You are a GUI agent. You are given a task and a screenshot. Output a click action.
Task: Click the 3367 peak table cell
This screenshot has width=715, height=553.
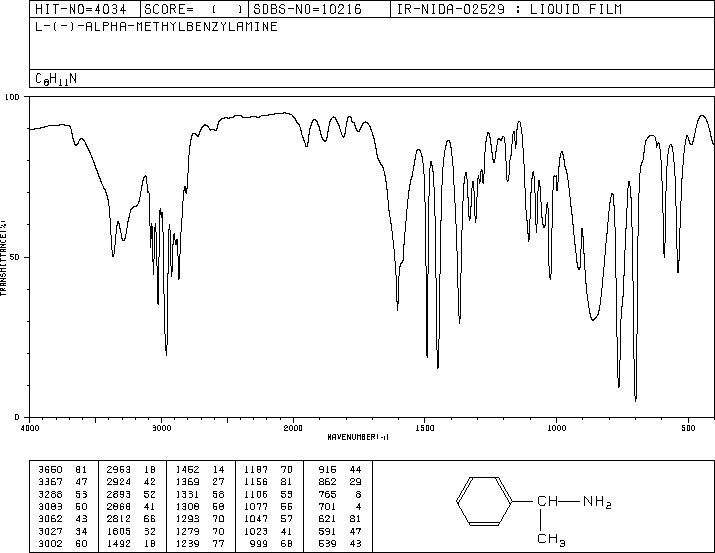(50, 482)
